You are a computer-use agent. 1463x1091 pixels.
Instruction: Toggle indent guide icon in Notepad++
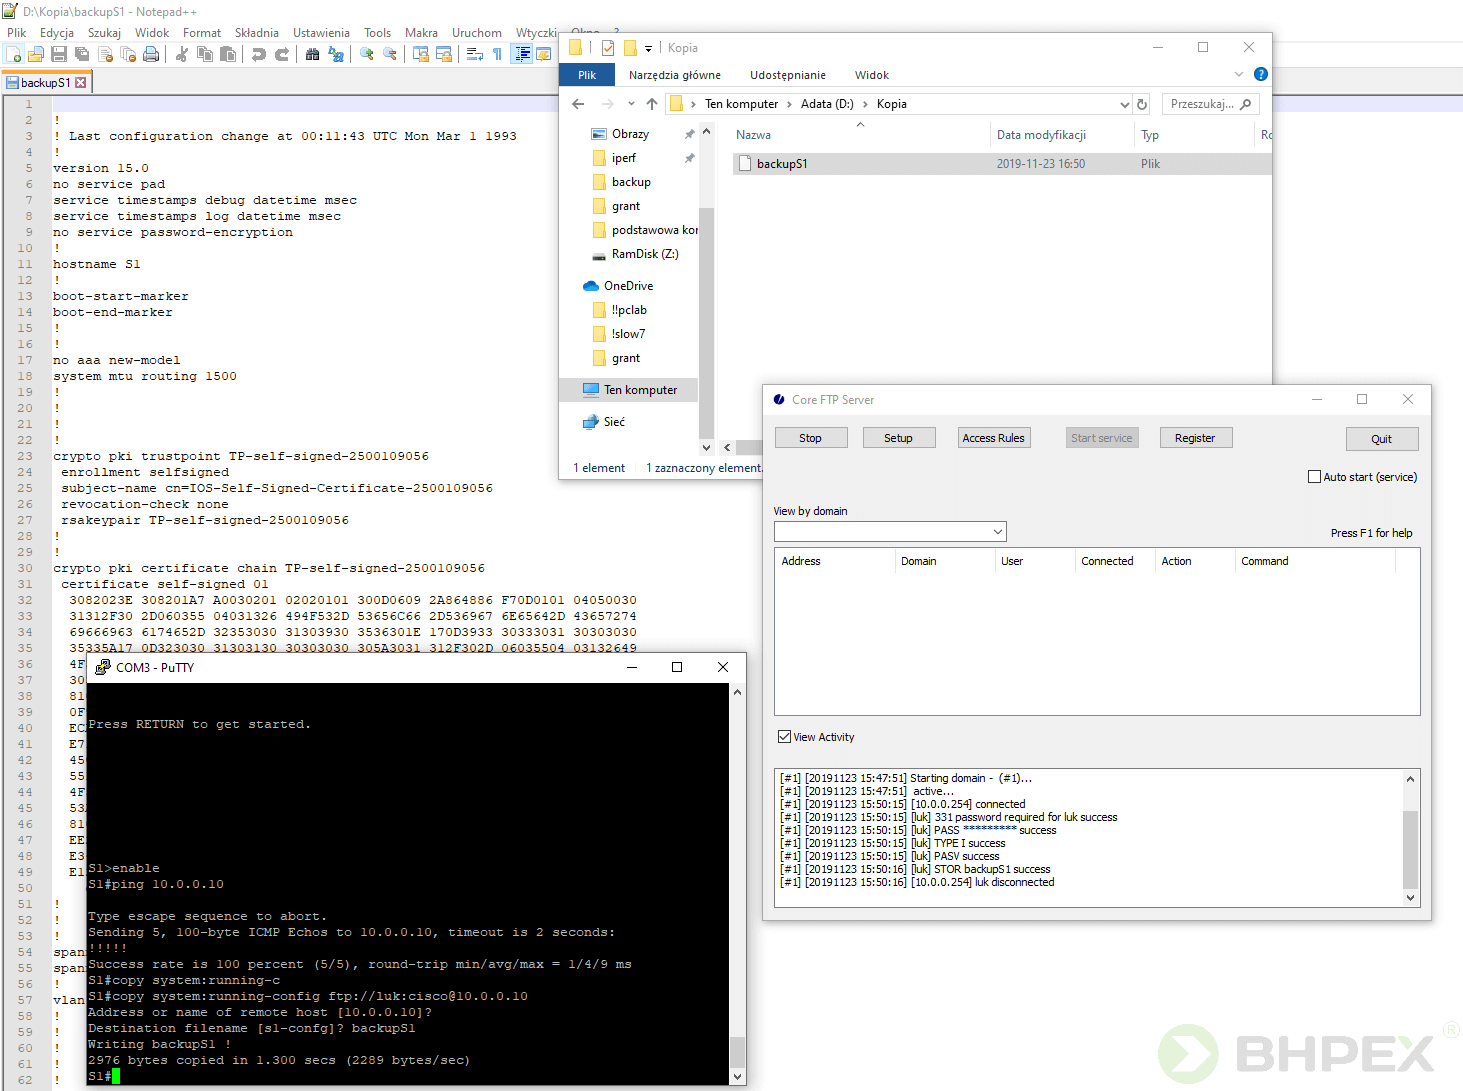[521, 54]
